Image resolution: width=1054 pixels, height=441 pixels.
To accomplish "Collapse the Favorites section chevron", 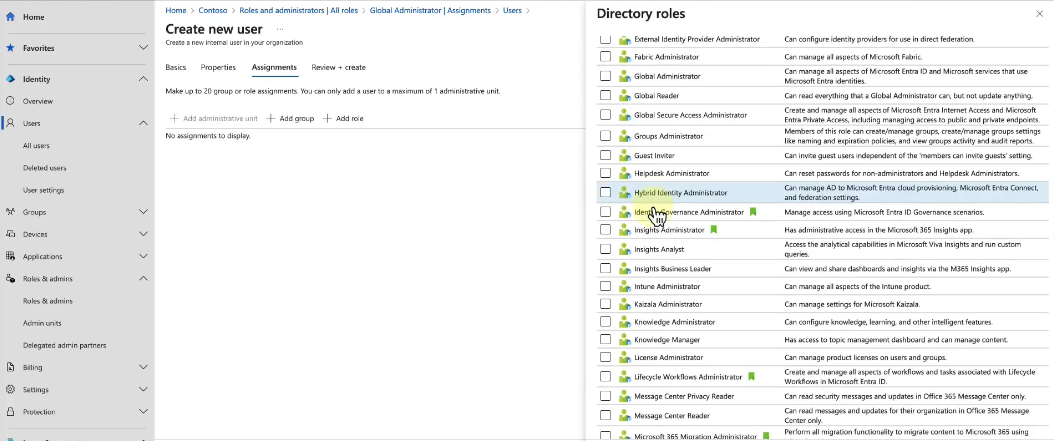I will (x=143, y=48).
